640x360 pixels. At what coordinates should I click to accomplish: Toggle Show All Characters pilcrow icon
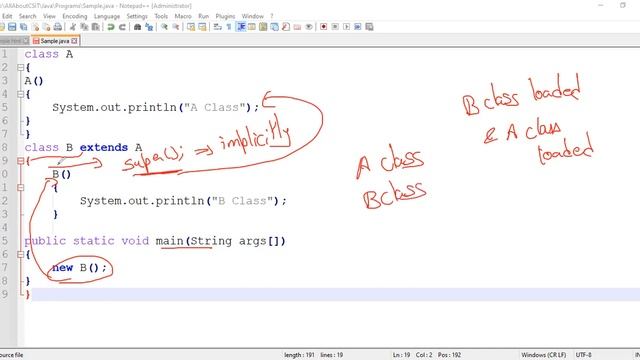[229, 27]
